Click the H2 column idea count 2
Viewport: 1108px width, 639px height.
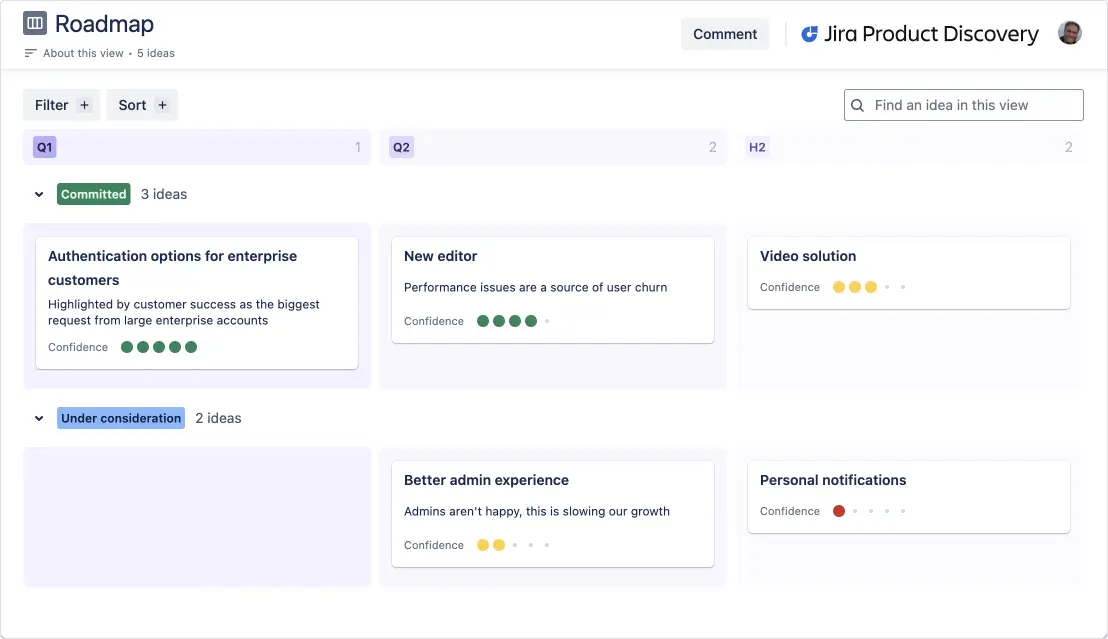(x=1068, y=147)
